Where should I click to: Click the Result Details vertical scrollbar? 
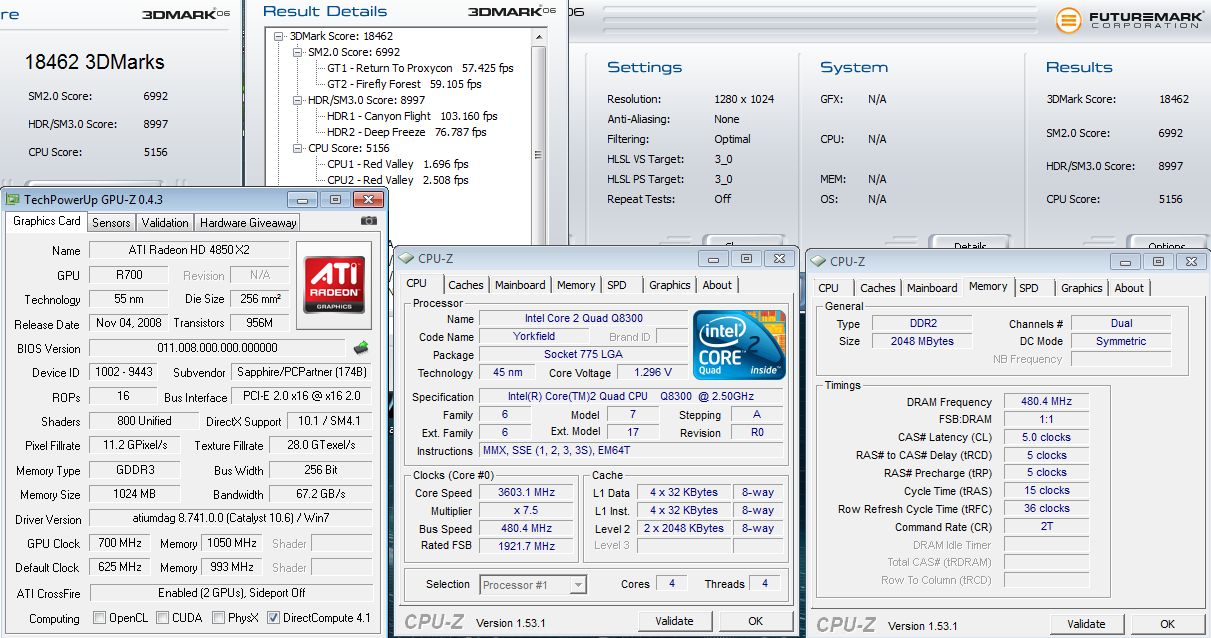pyautogui.click(x=539, y=135)
